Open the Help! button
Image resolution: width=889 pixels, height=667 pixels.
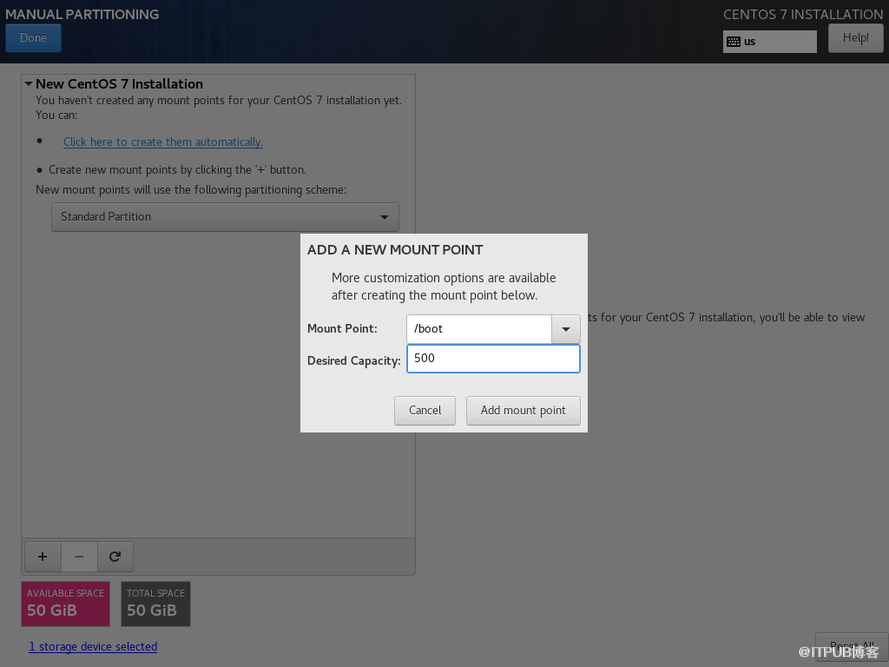[x=855, y=38]
